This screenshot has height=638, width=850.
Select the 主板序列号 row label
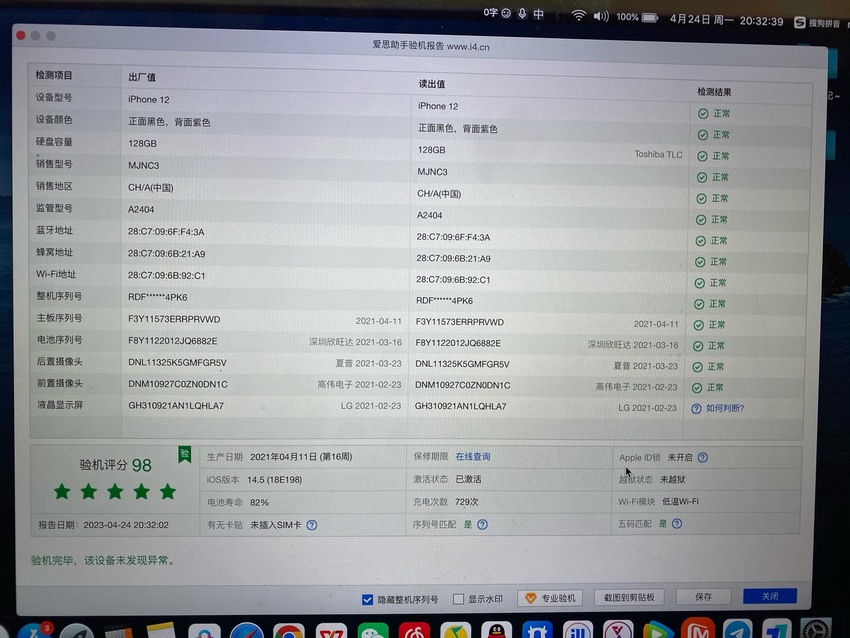click(59, 318)
